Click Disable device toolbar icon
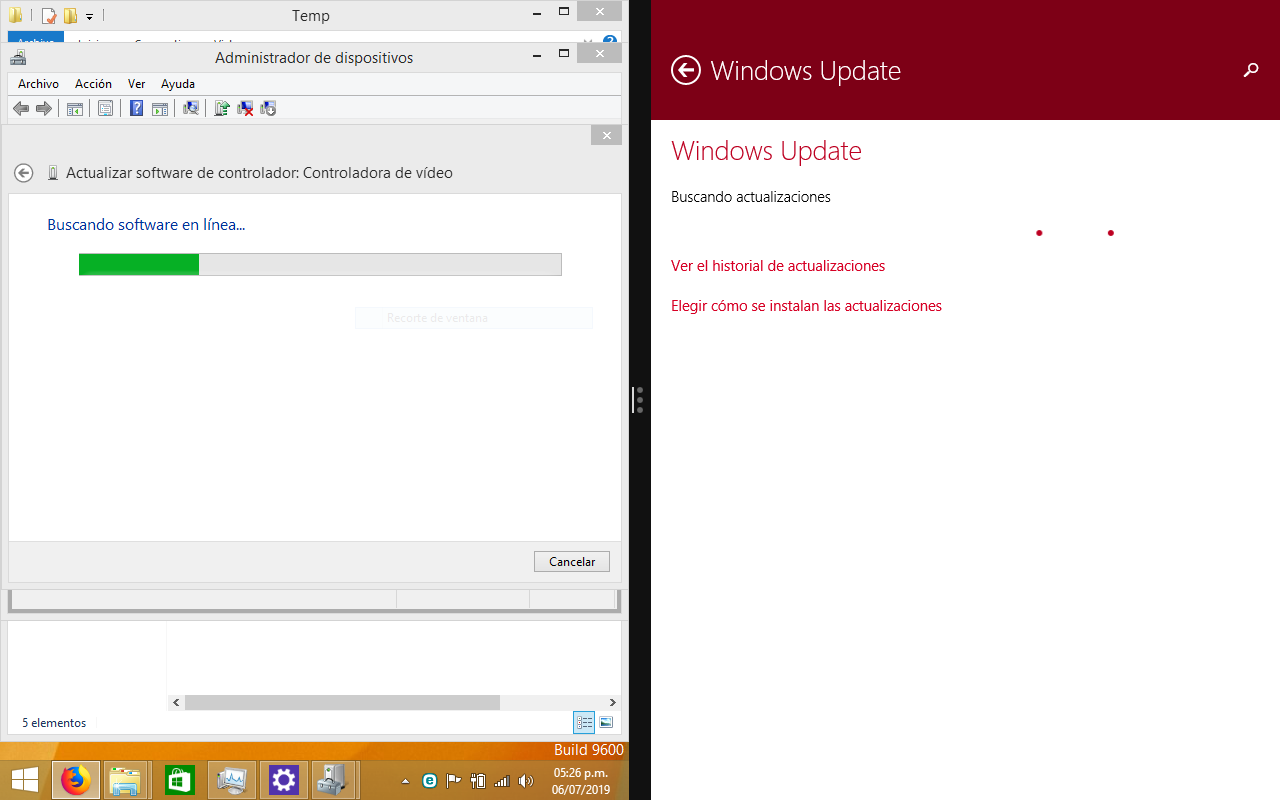Viewport: 1280px width, 800px height. pos(268,109)
